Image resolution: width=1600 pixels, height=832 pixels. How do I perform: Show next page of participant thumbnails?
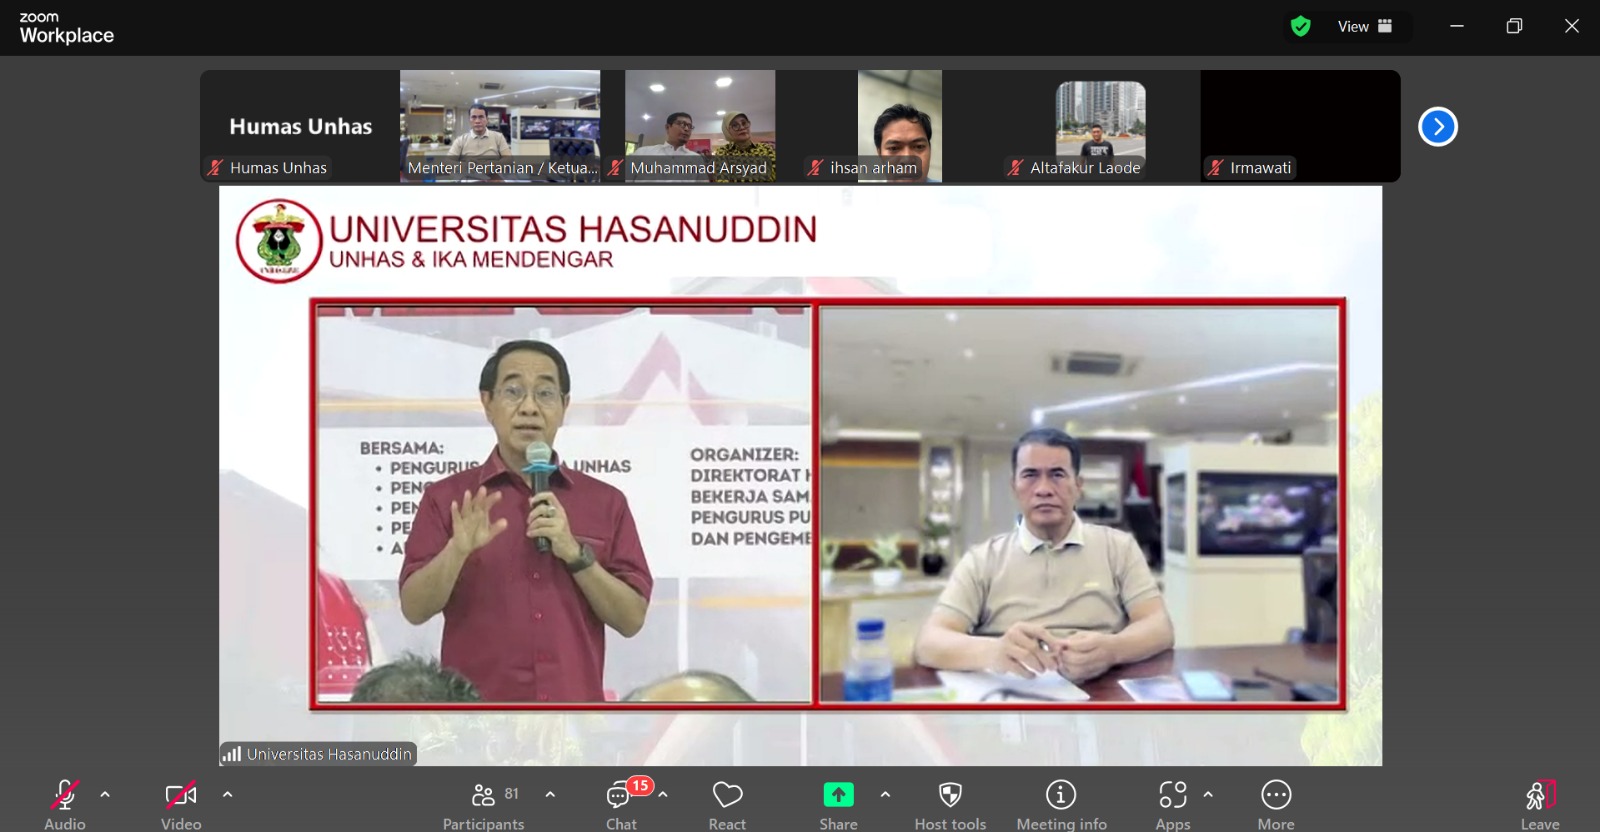(1438, 126)
